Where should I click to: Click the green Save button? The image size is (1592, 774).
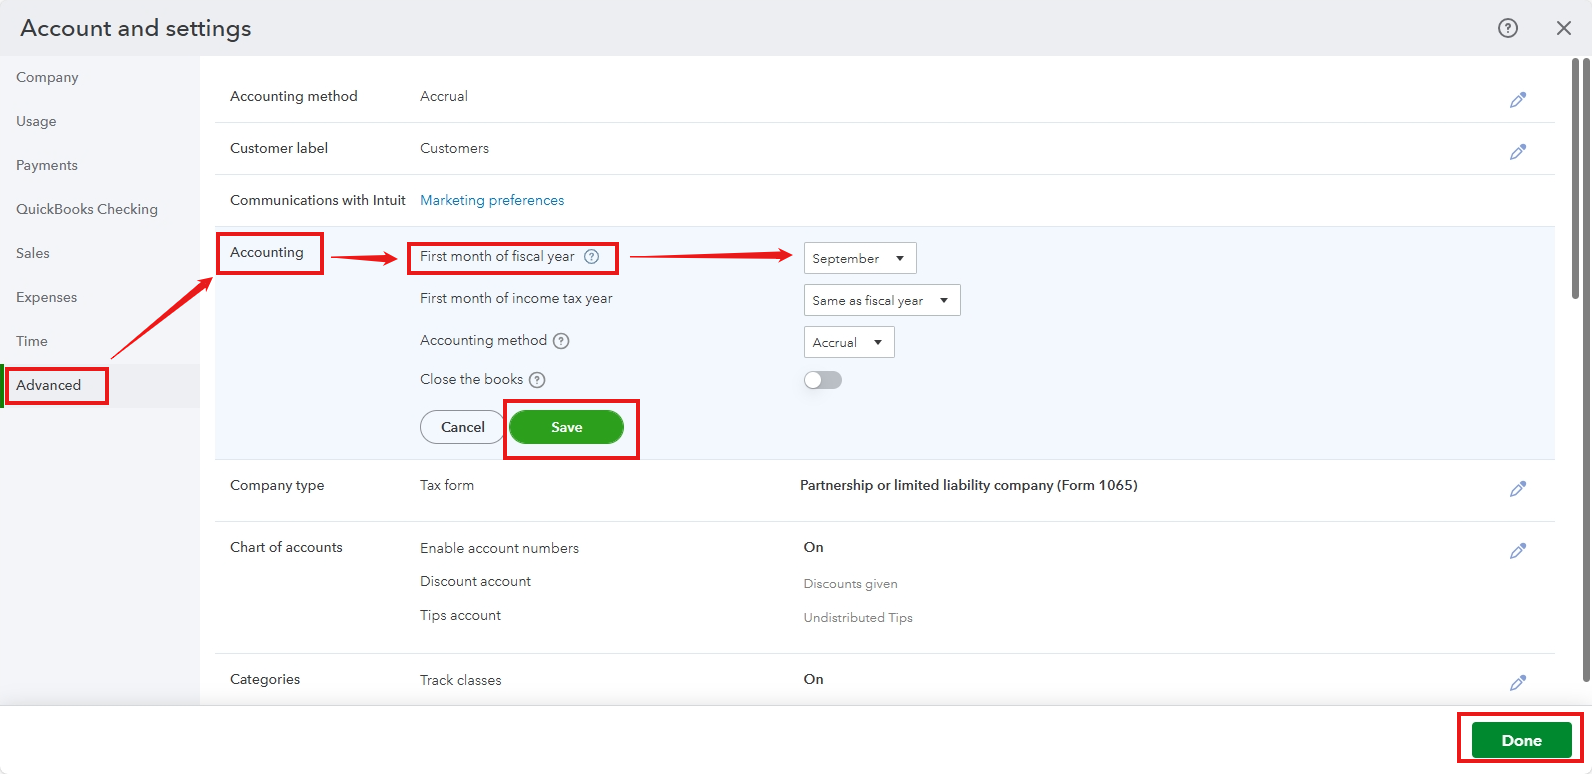tap(566, 427)
